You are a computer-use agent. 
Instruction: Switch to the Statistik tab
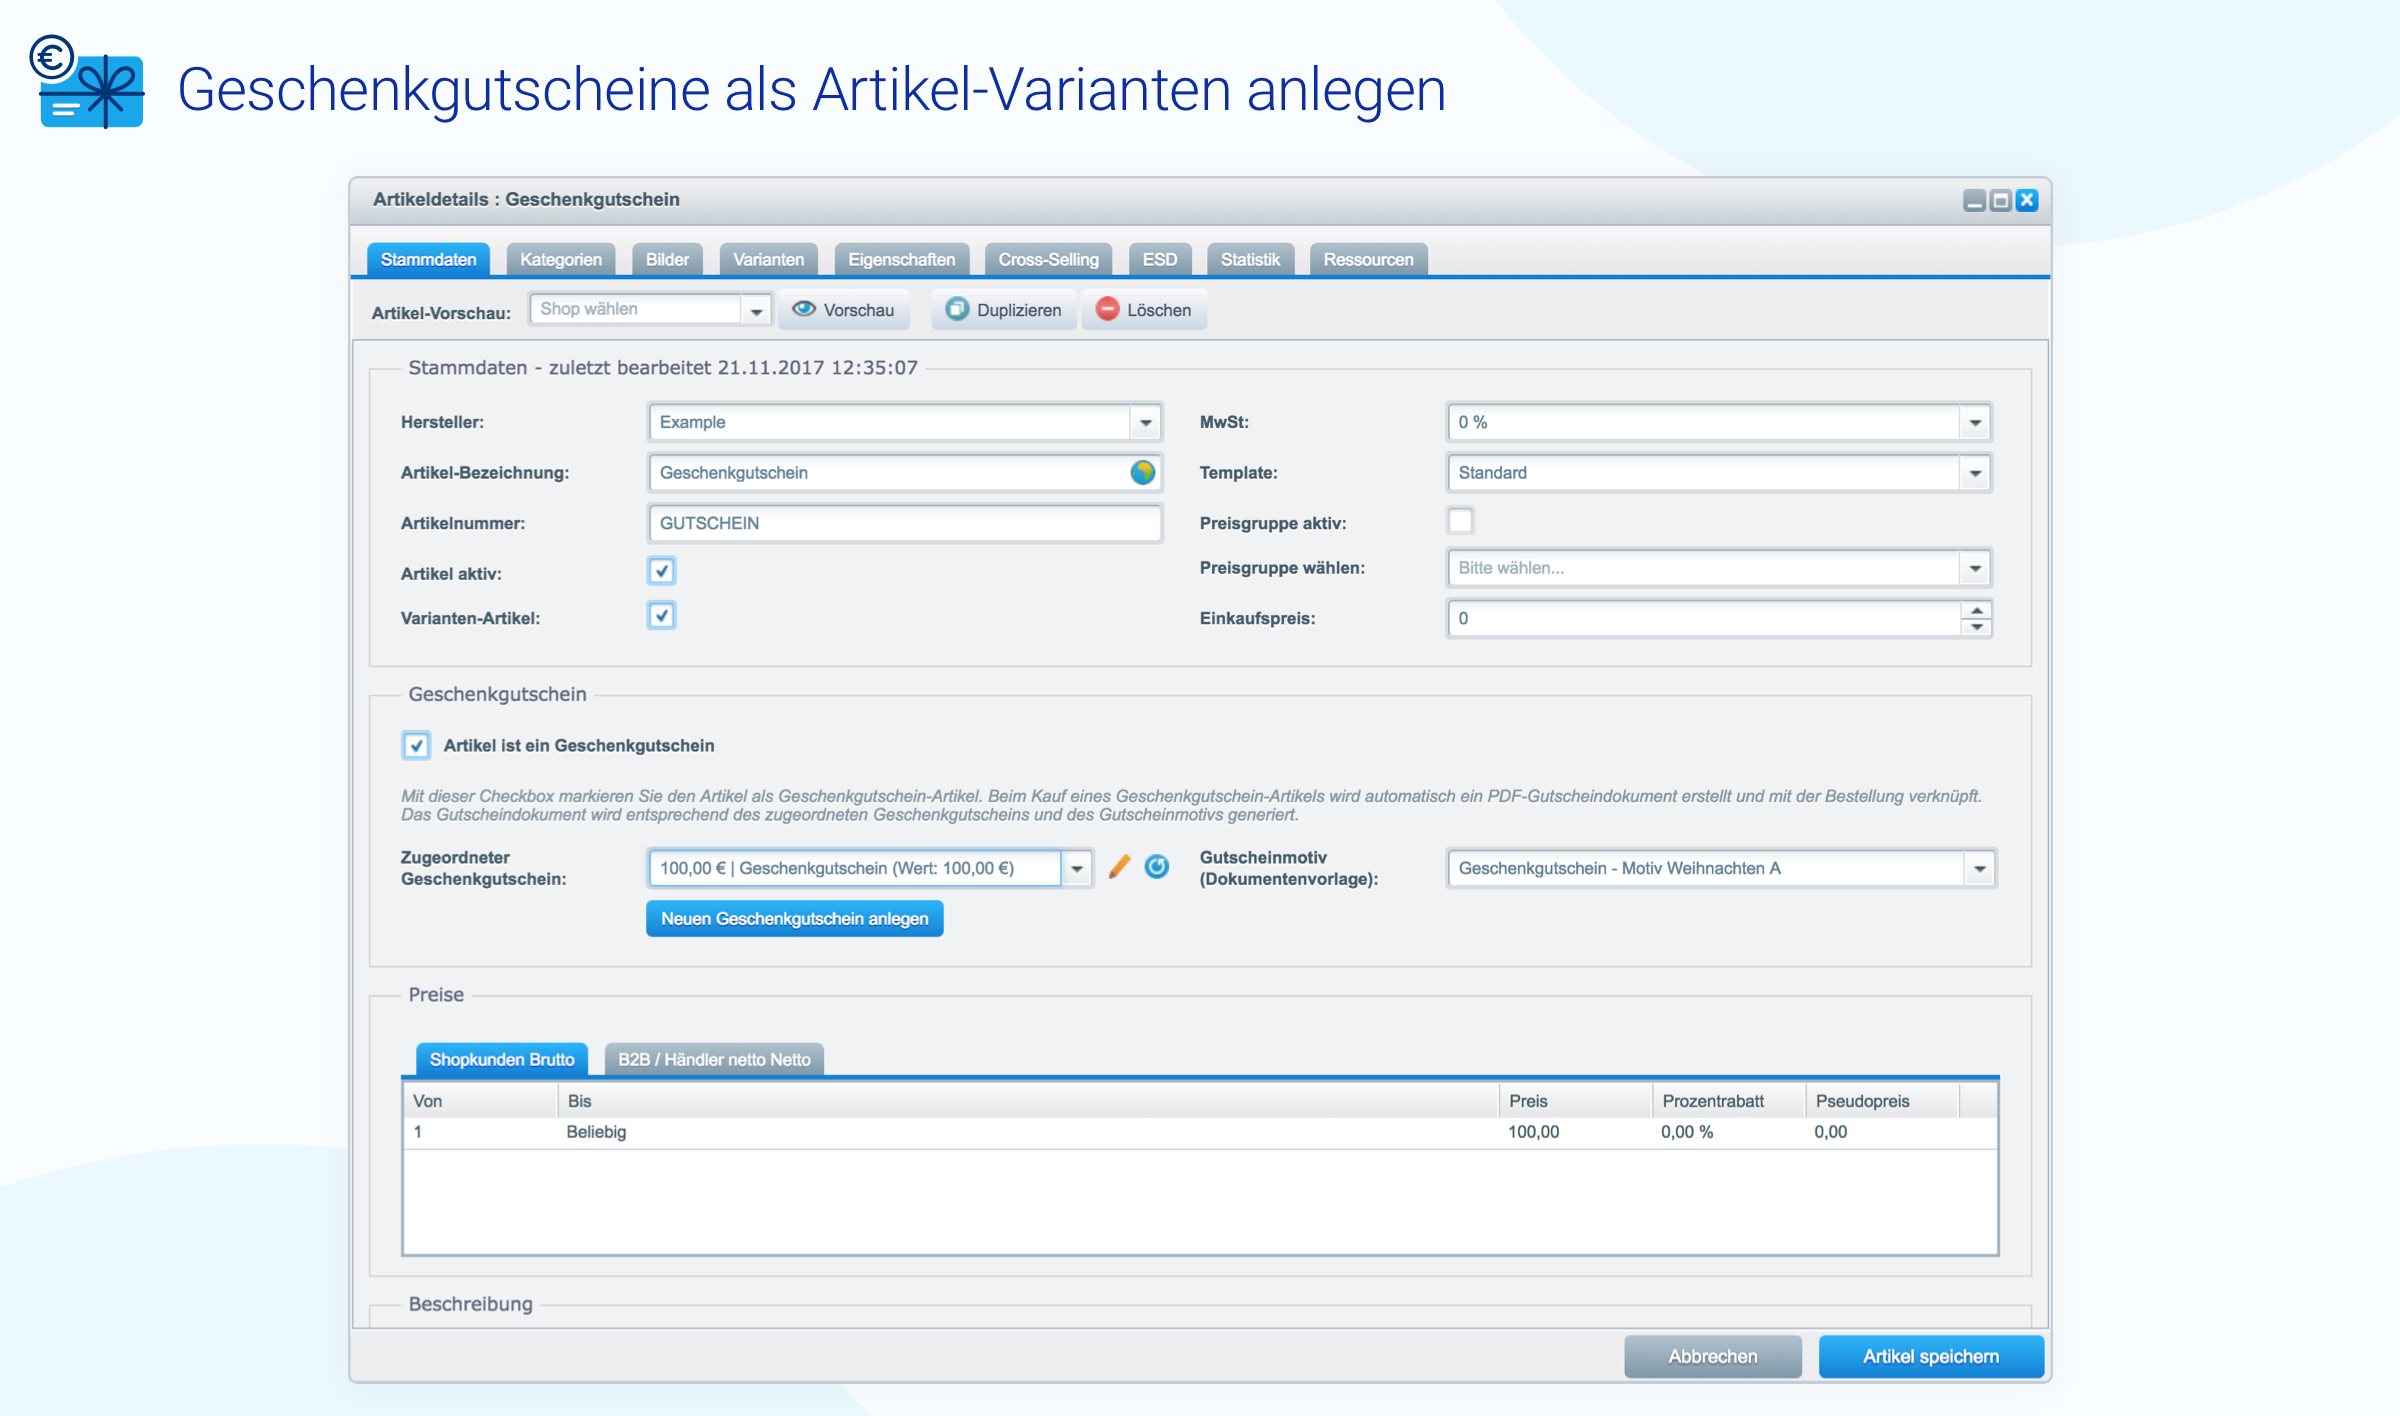(1250, 259)
